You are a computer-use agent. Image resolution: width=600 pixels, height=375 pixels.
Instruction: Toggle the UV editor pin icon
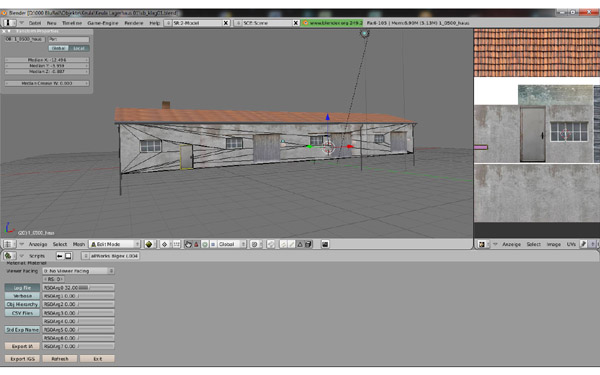[x=583, y=244]
